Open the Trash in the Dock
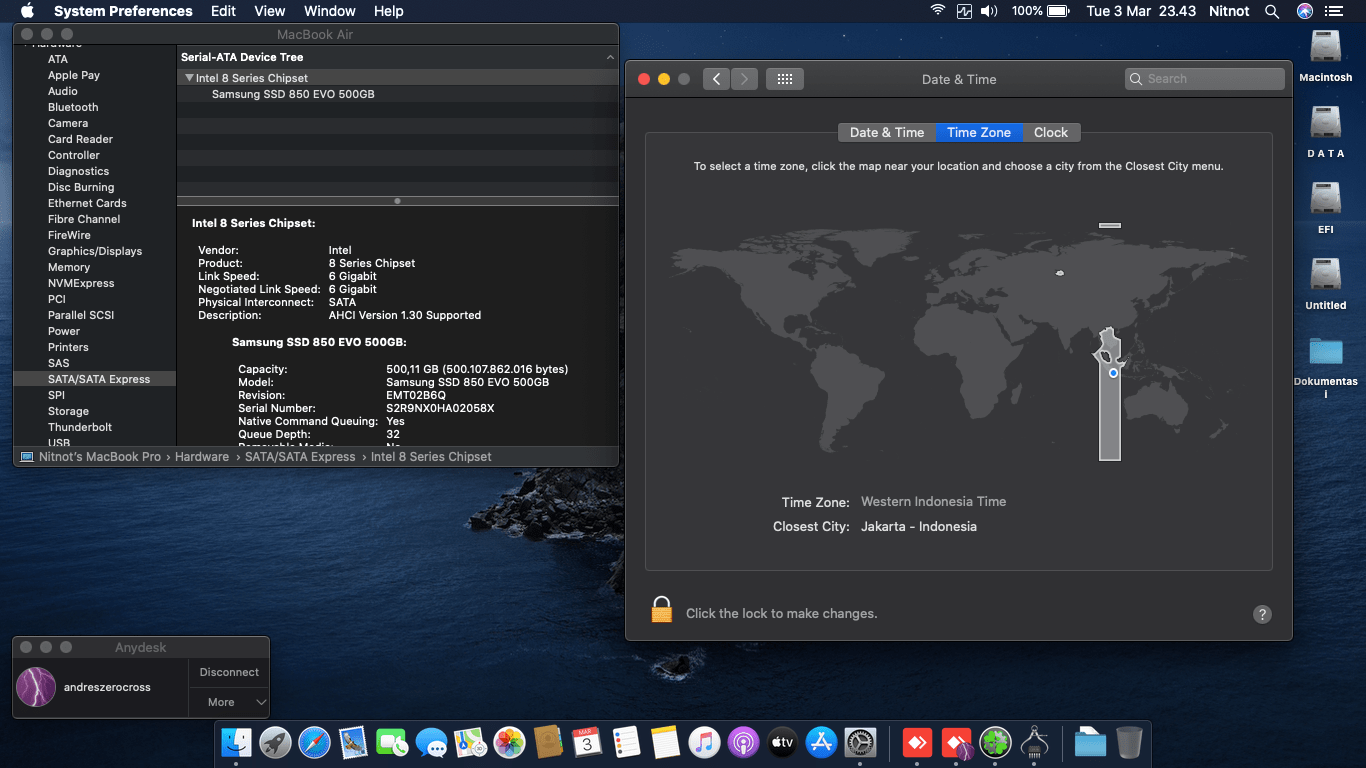 pos(1129,742)
